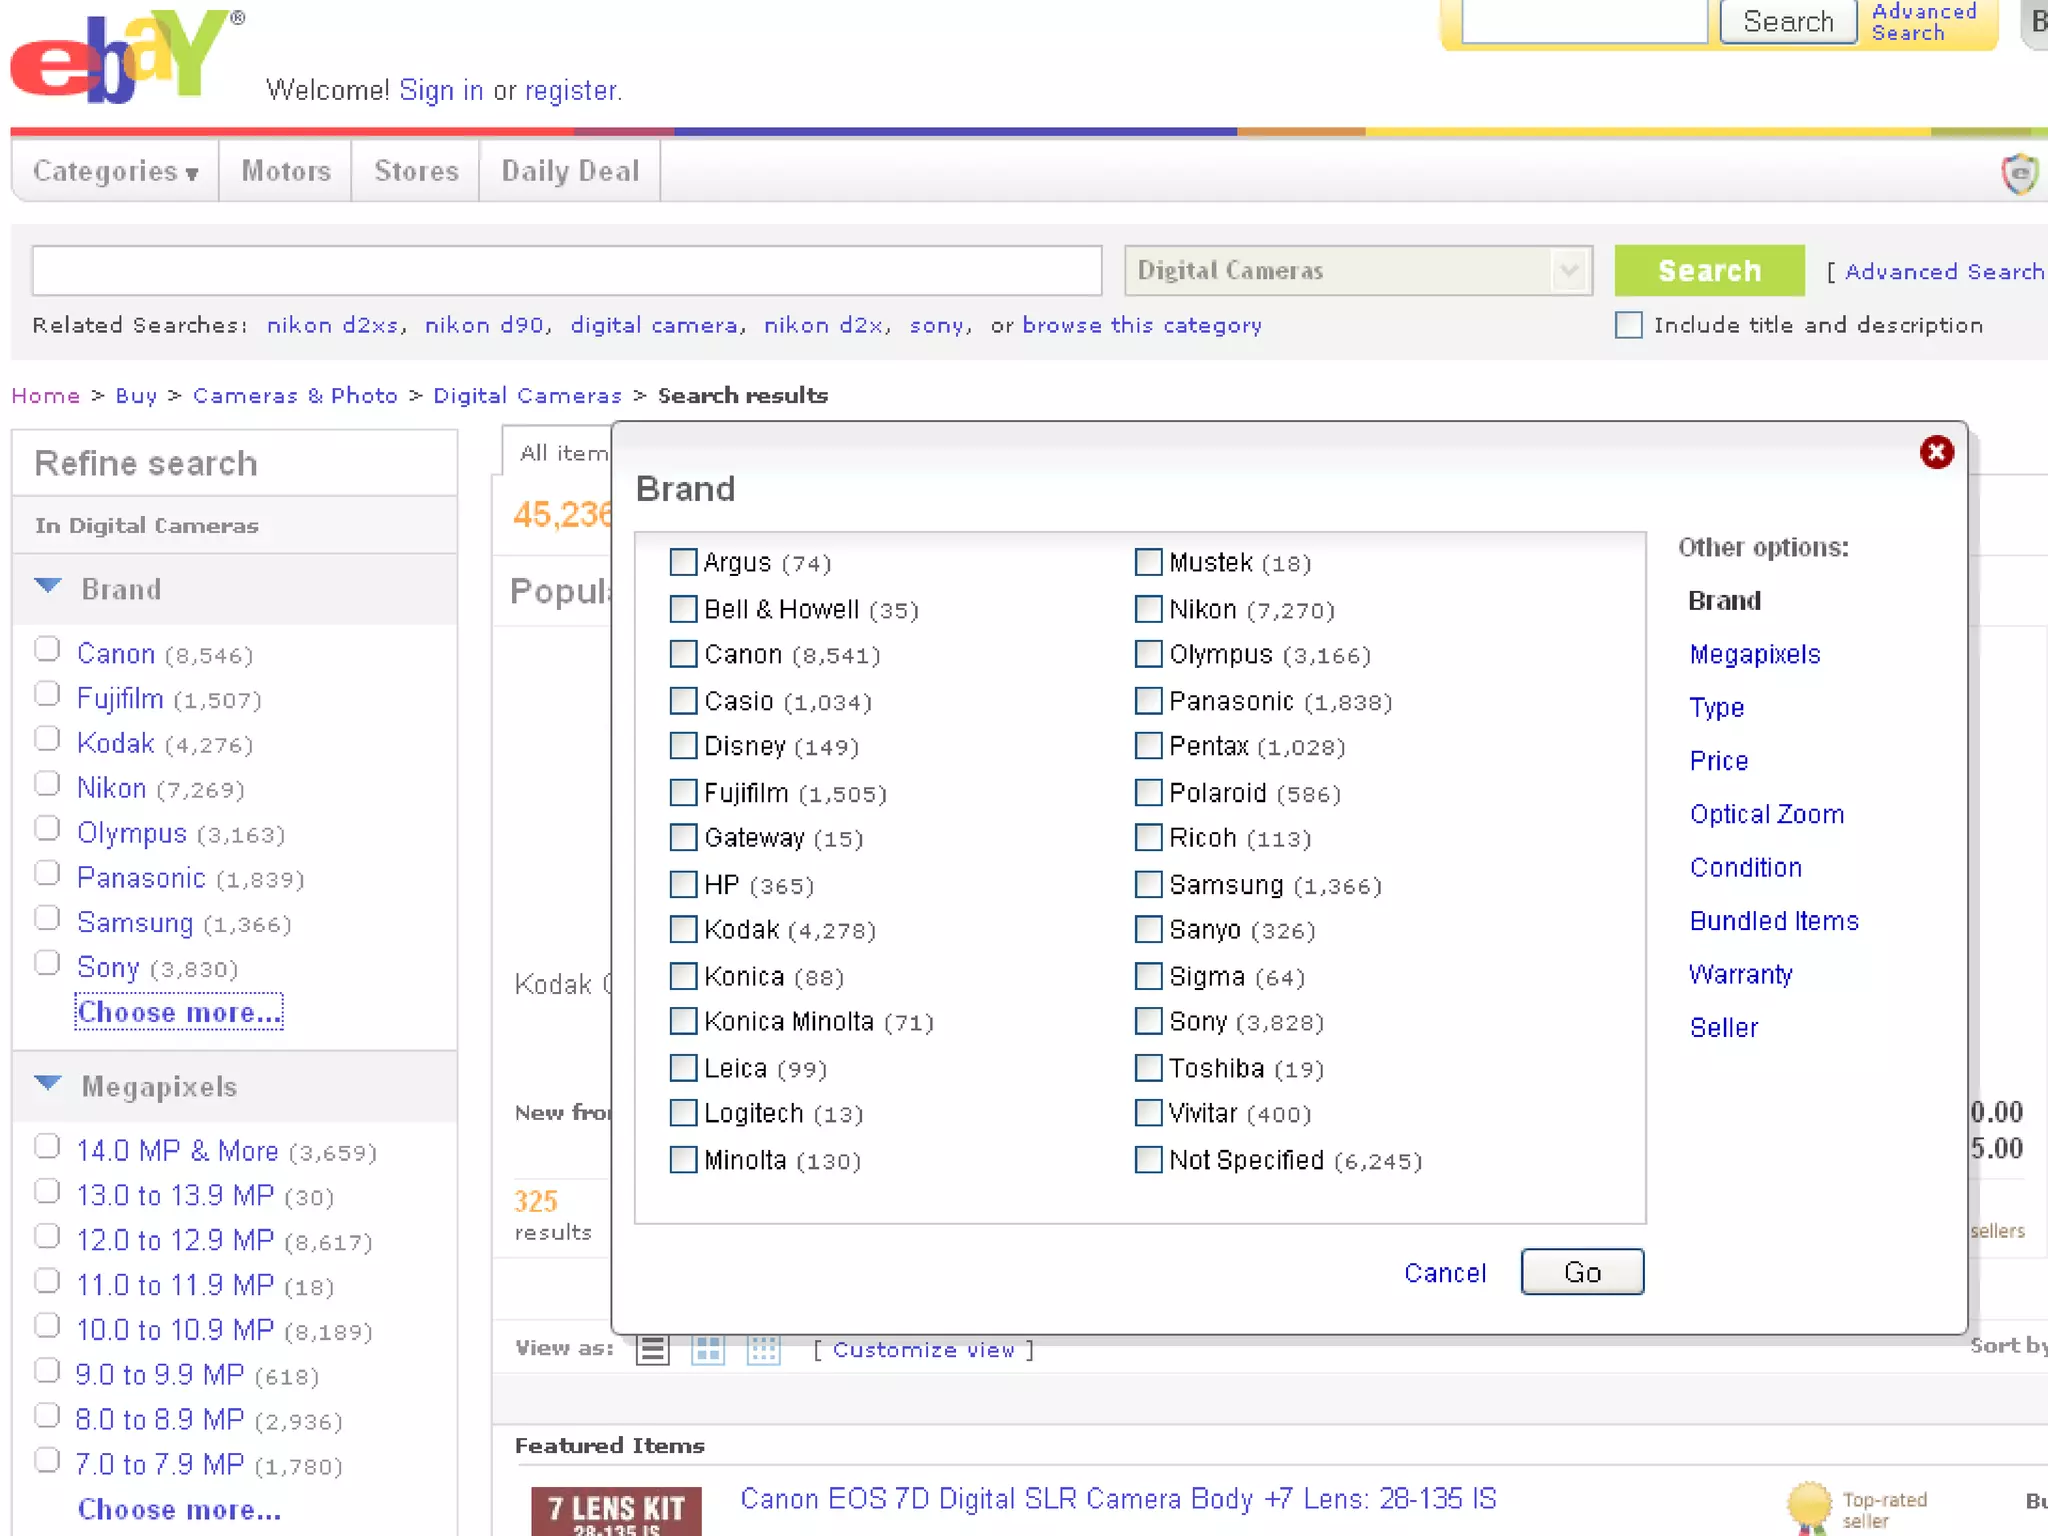2048x1536 pixels.
Task: Click the 7 Lens Kit item thumbnail
Action: (x=616, y=1511)
